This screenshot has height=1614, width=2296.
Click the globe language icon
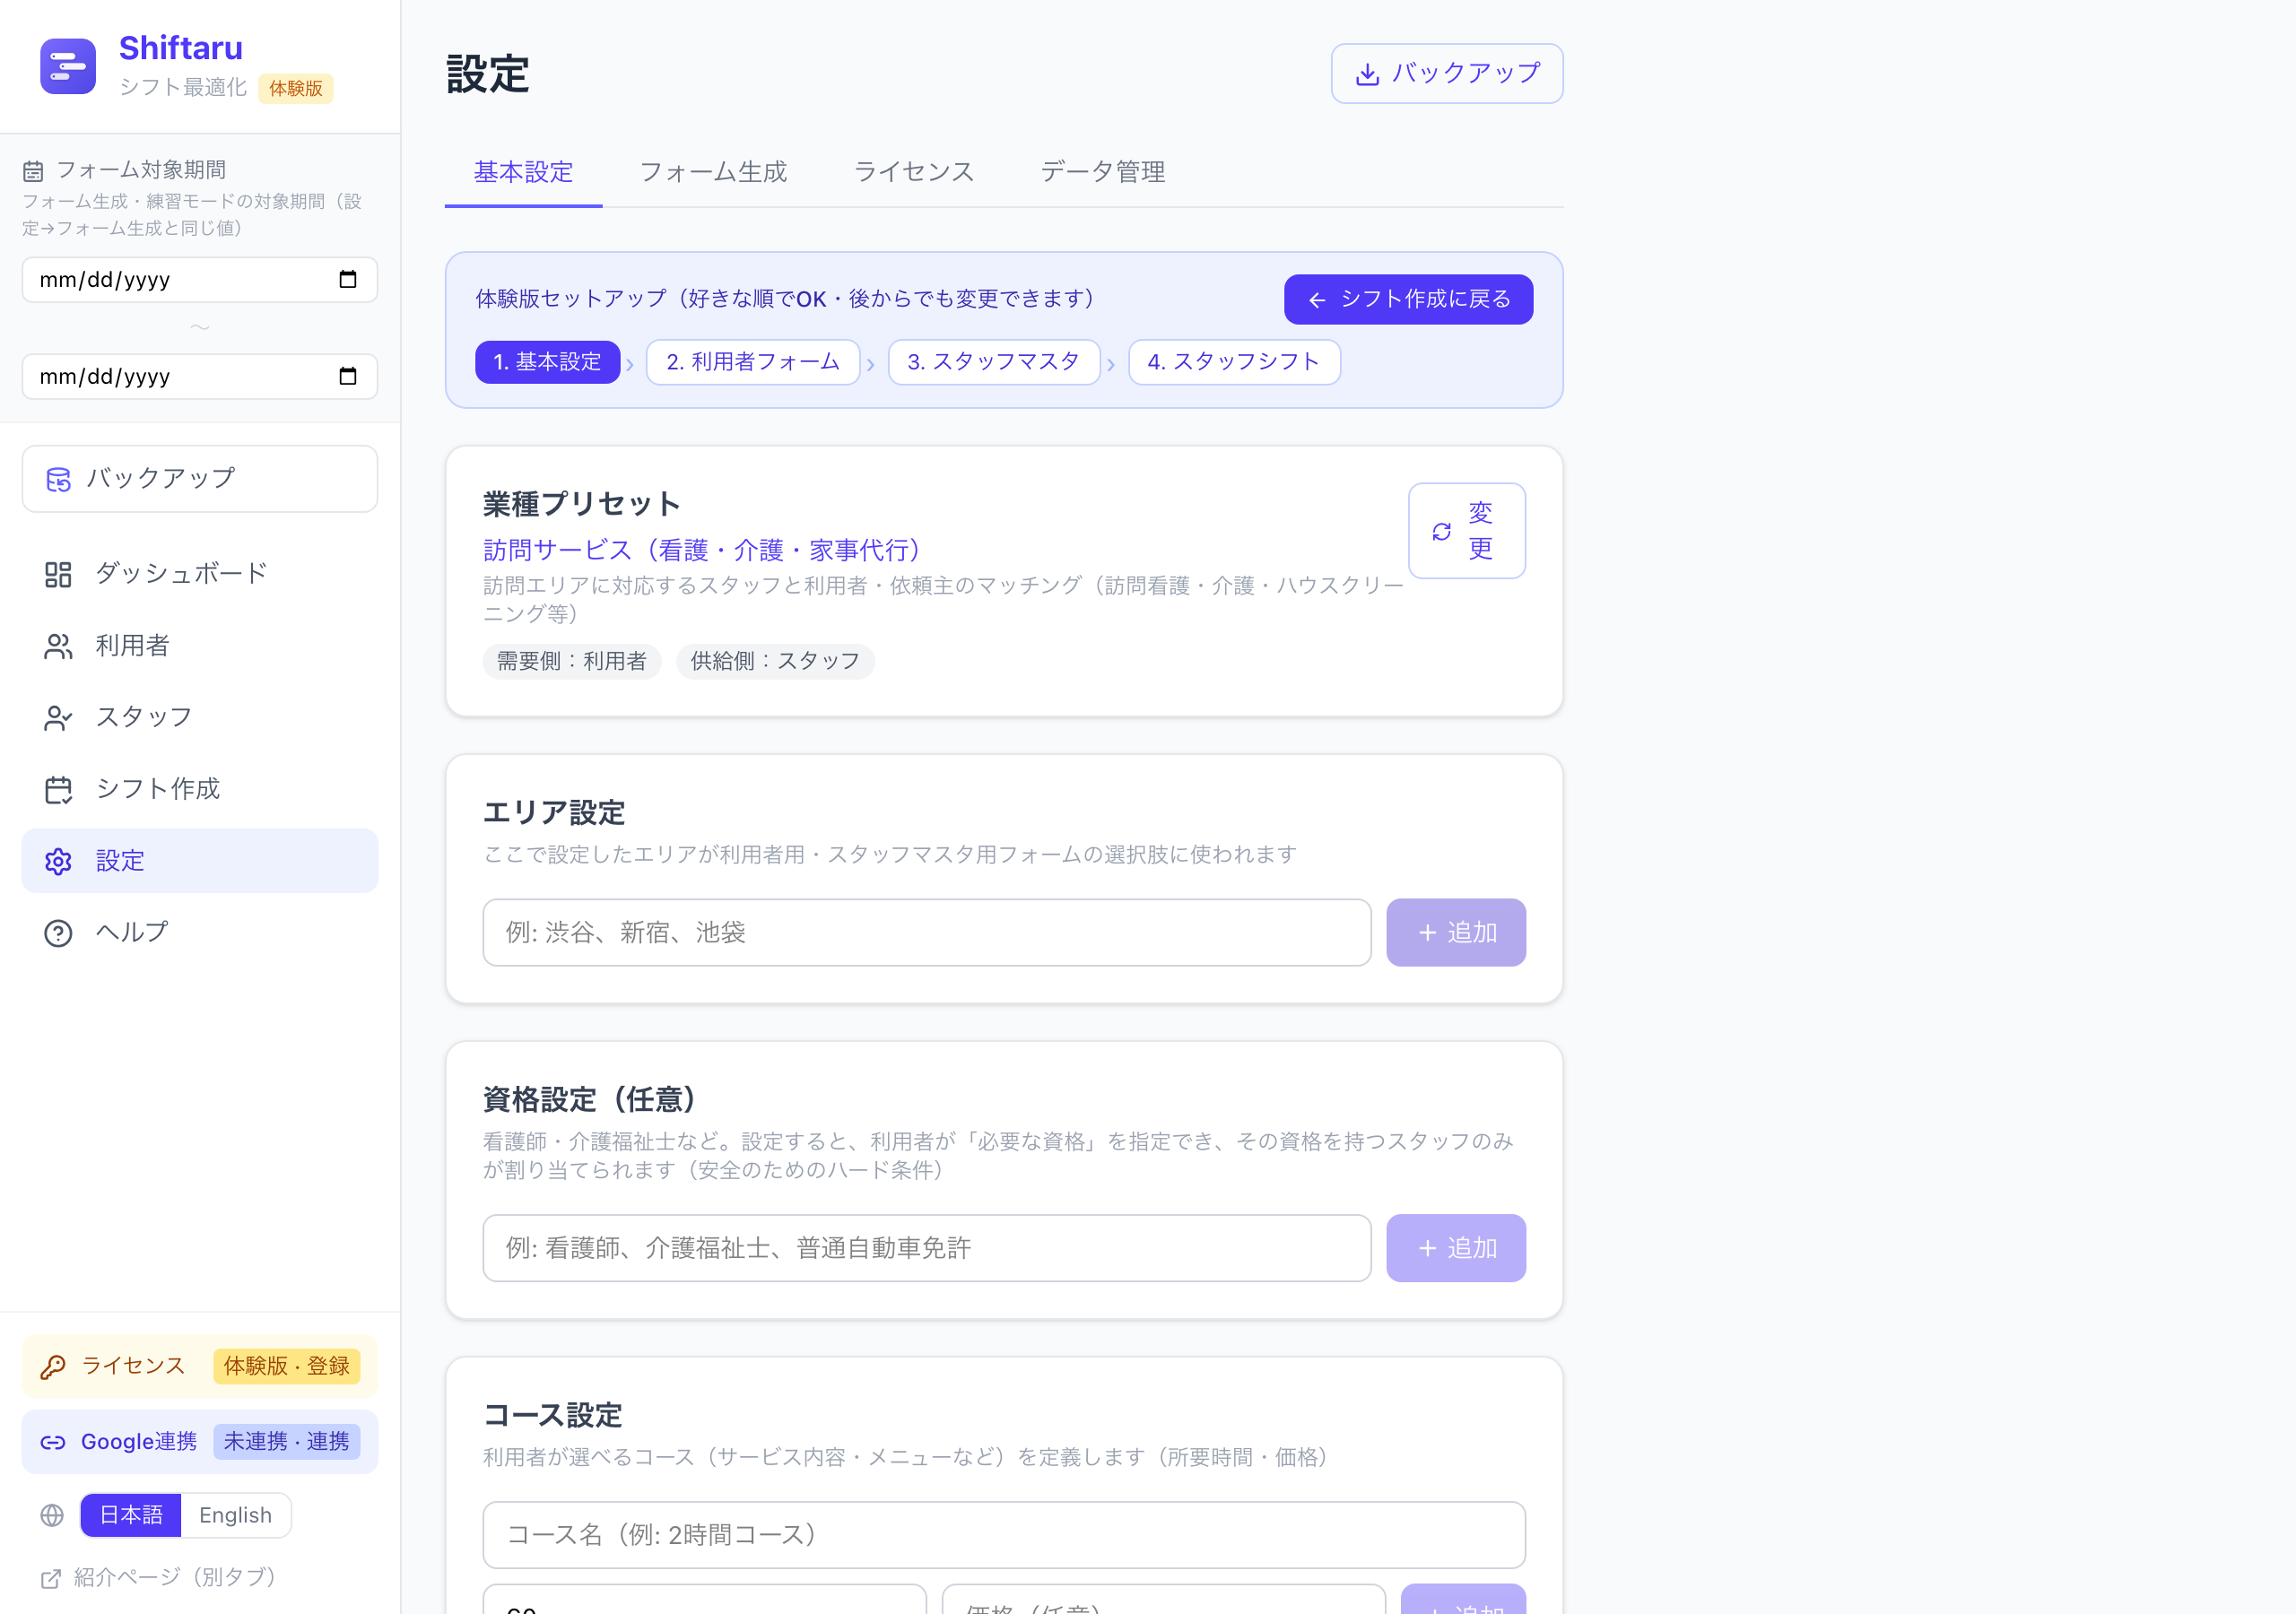click(52, 1515)
